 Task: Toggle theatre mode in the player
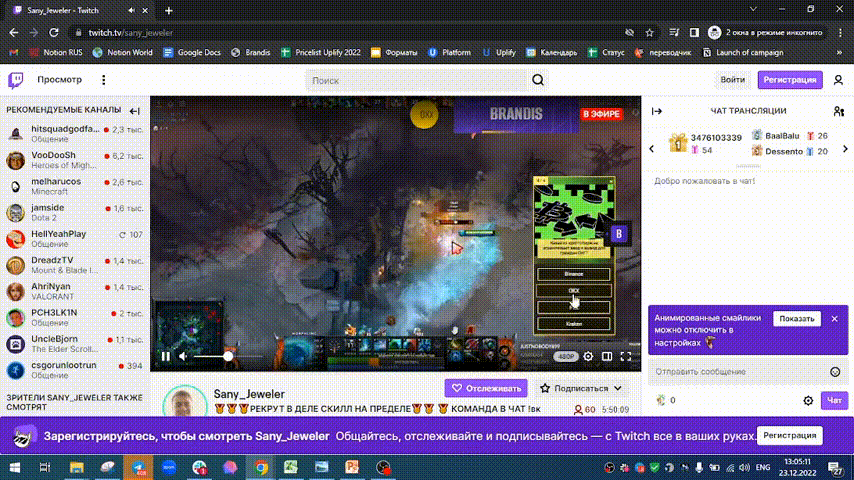607,356
